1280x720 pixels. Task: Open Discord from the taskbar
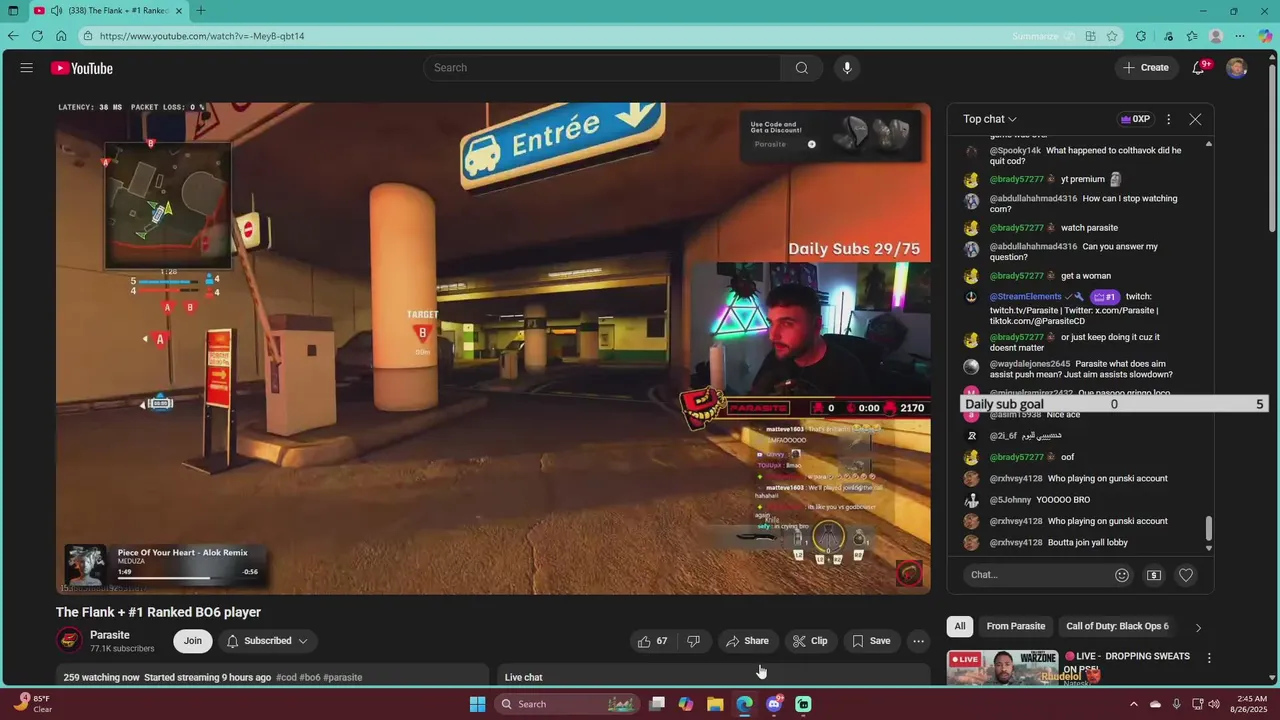(774, 704)
